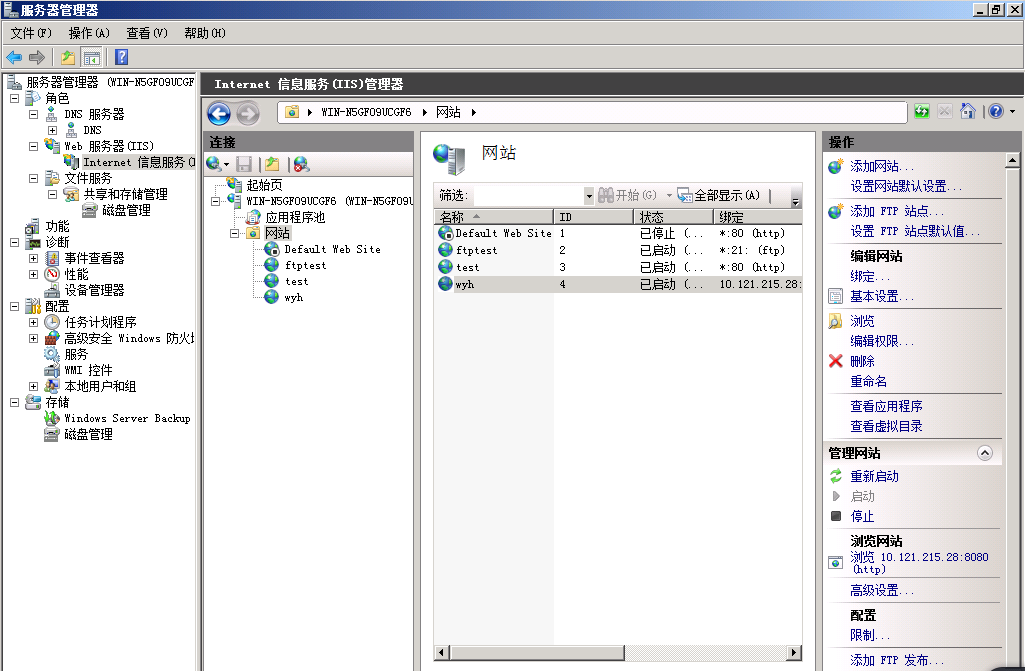Click the application pools tree icon
Viewport: 1025px width, 671px height.
click(x=253, y=217)
